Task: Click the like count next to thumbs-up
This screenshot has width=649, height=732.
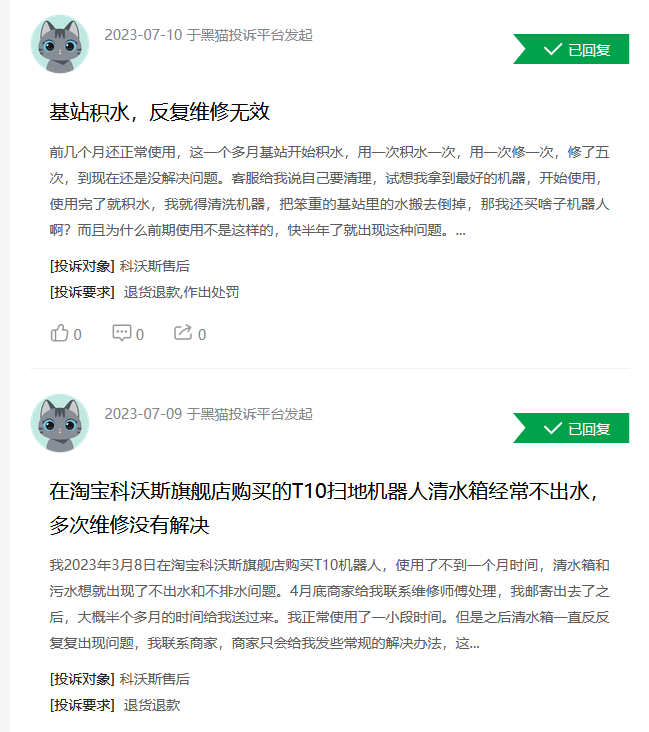Action: (x=78, y=335)
